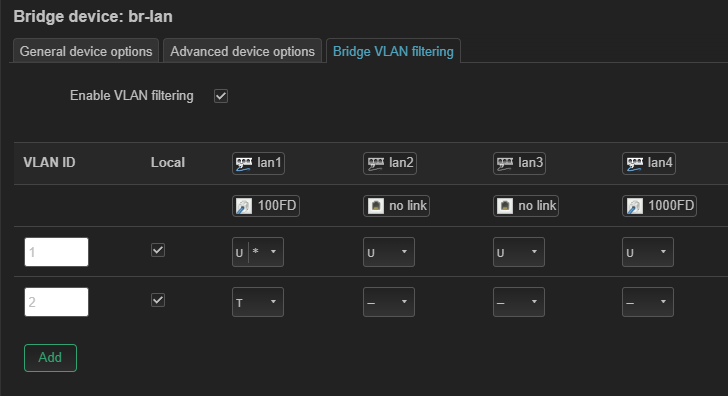The width and height of the screenshot is (728, 396).
Task: Click the 100FD speed text
Action: point(277,206)
